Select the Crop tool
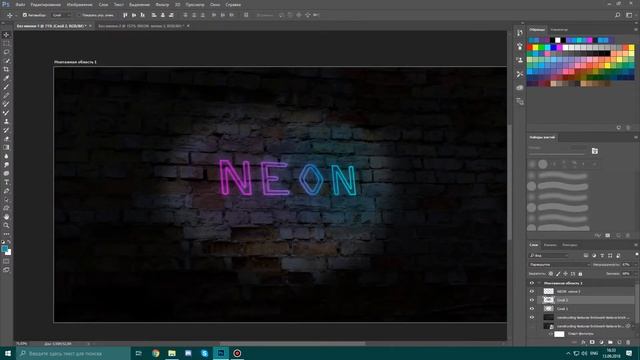Screen dimensions: 640x360 click(x=6, y=69)
